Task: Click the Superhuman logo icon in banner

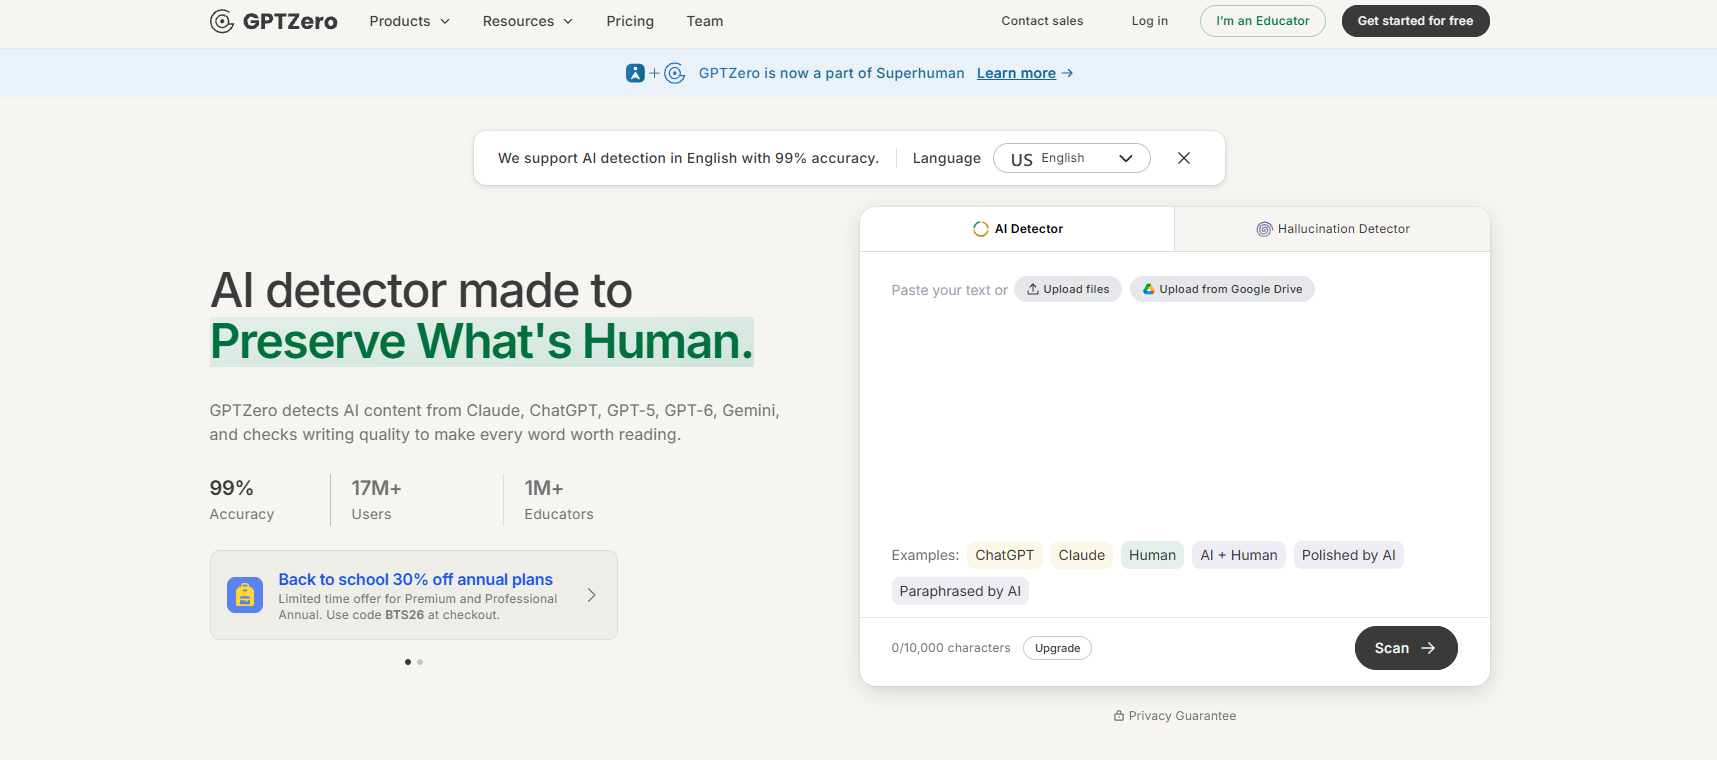Action: (x=635, y=73)
